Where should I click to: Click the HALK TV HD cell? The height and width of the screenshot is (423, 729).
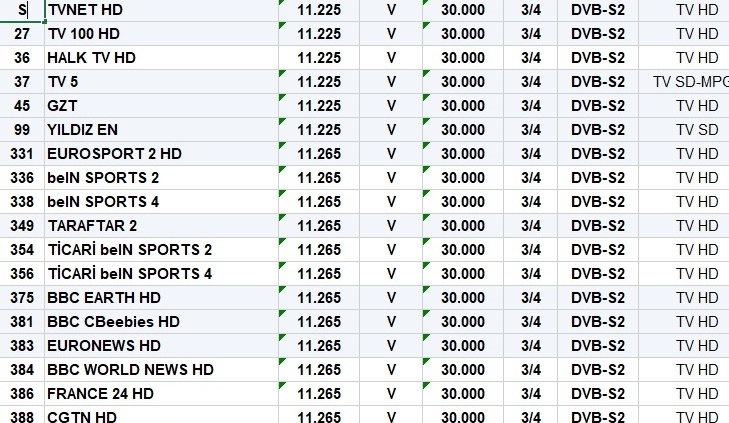(x=162, y=58)
